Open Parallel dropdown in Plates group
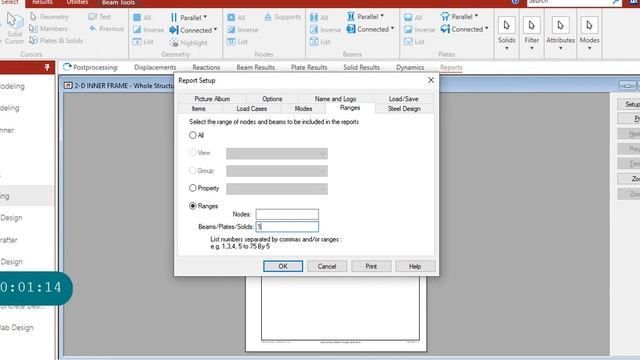 [x=459, y=17]
